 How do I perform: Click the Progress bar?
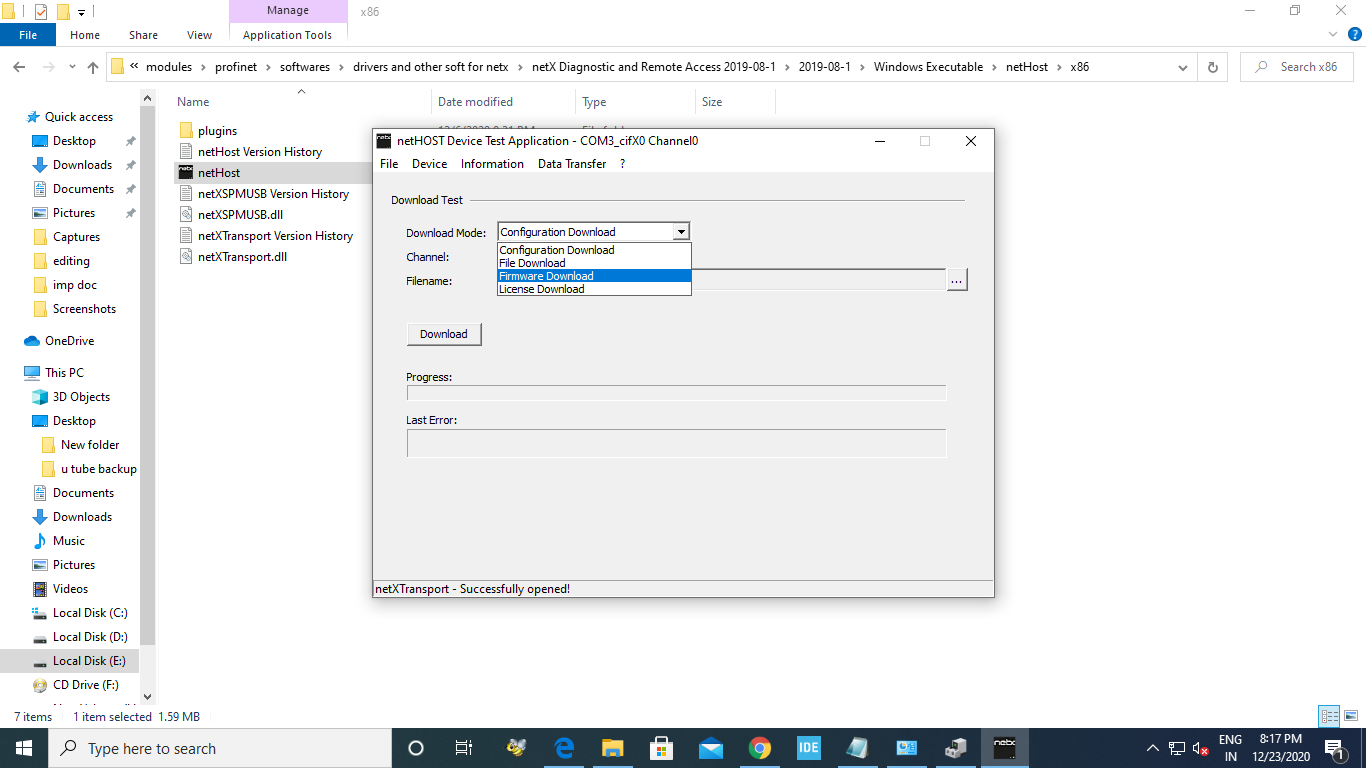coord(676,393)
